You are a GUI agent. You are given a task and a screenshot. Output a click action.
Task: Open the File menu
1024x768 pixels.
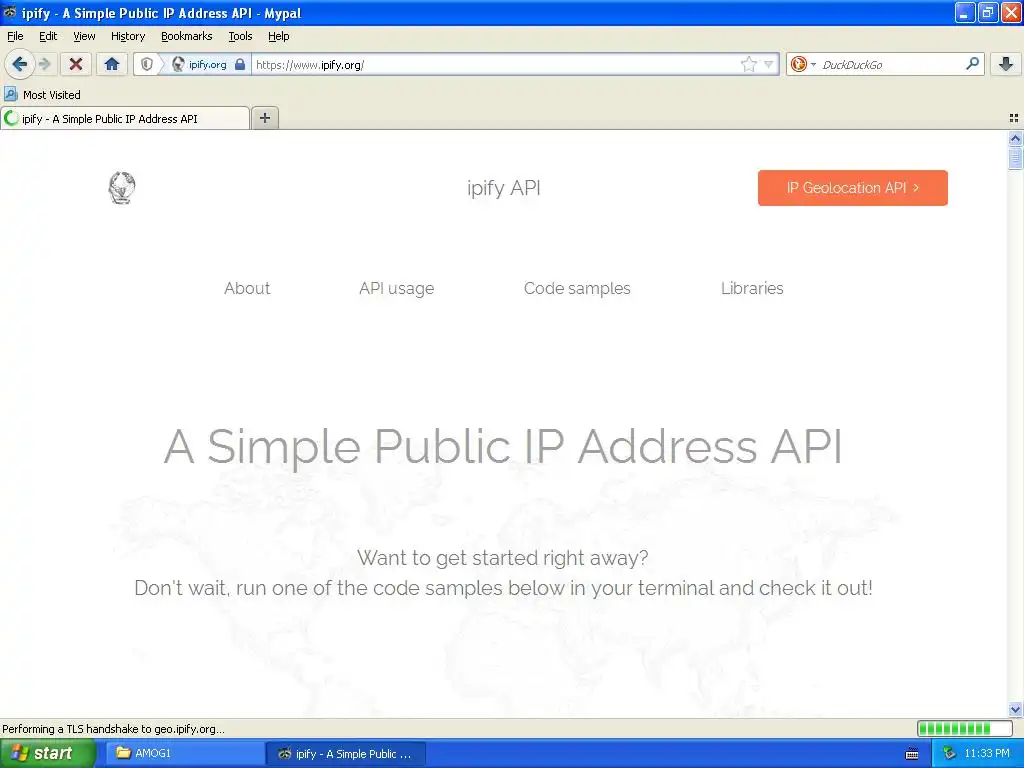15,36
